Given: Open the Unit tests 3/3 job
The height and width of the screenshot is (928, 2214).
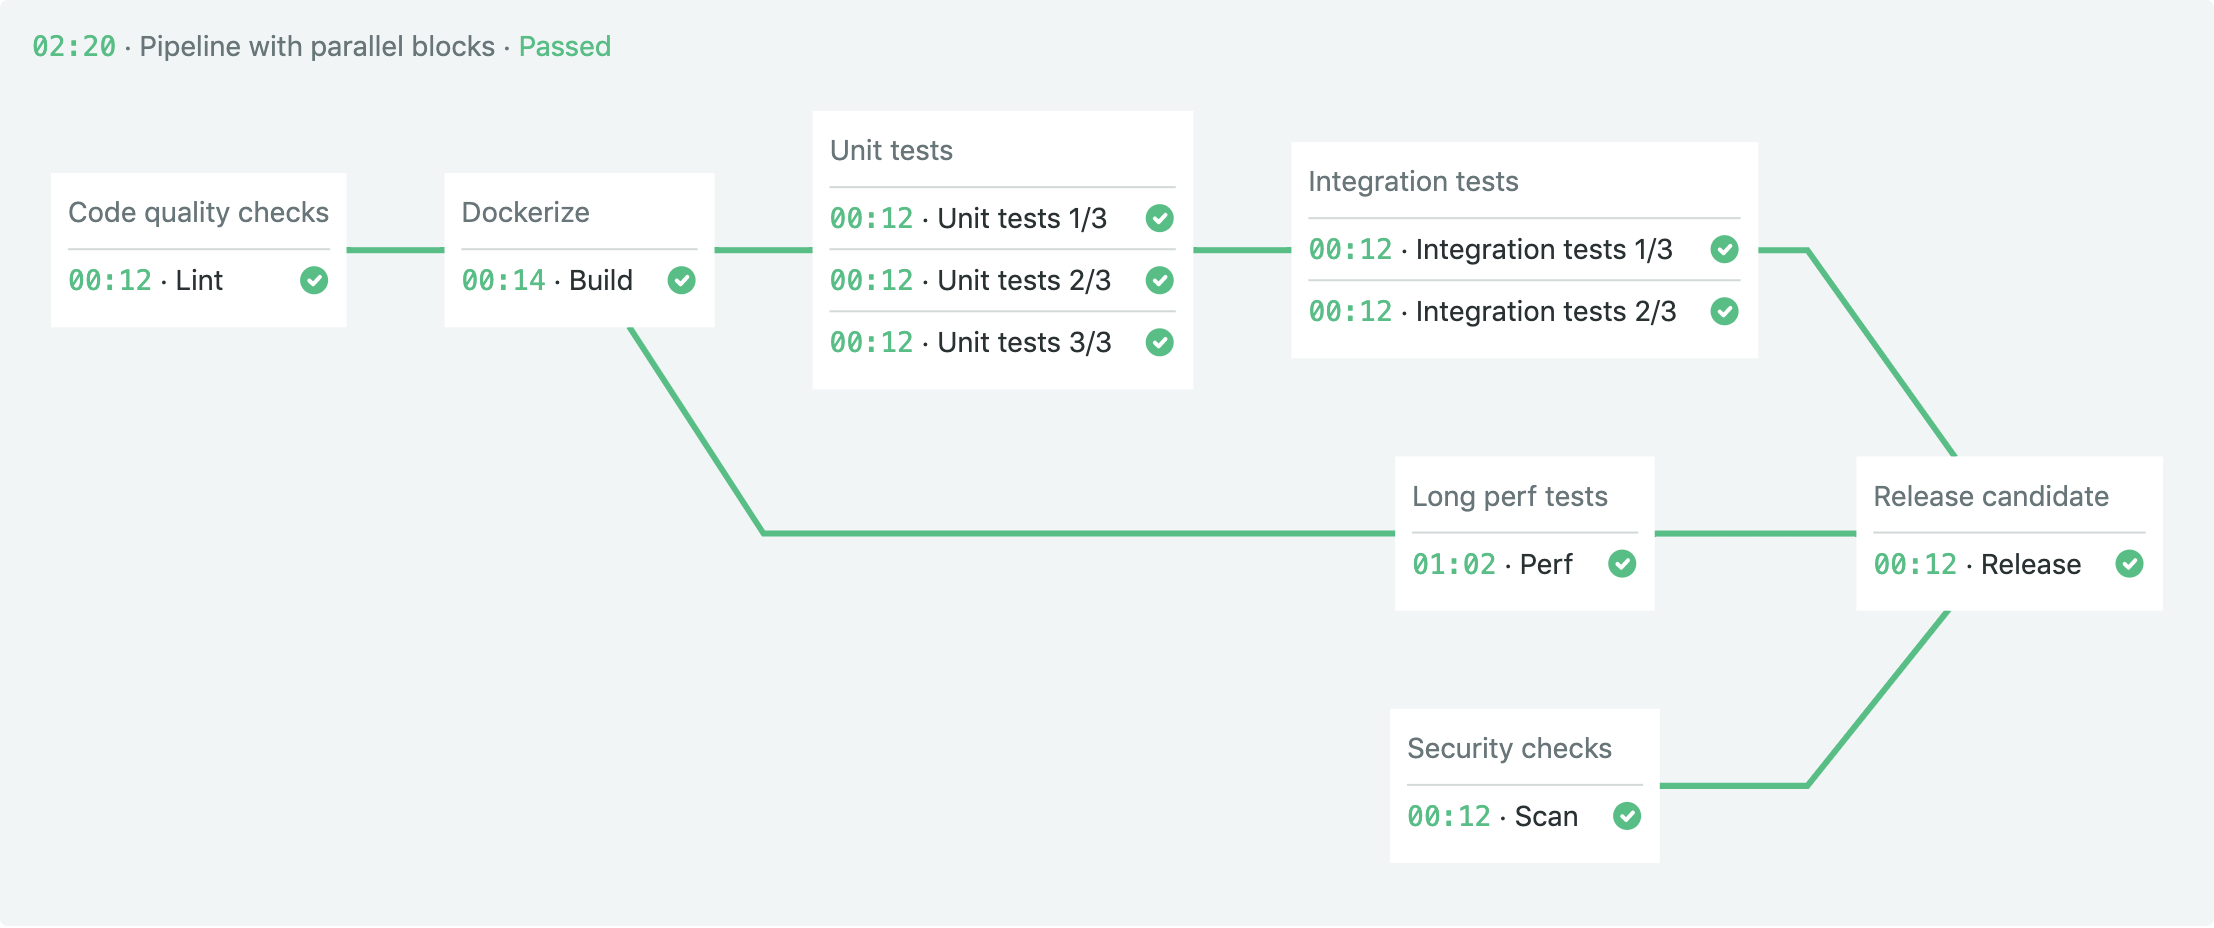Looking at the screenshot, I should tap(1024, 342).
